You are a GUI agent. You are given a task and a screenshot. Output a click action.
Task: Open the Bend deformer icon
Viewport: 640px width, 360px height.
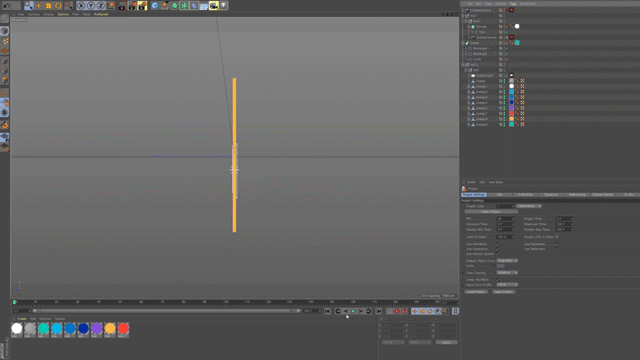pos(194,6)
